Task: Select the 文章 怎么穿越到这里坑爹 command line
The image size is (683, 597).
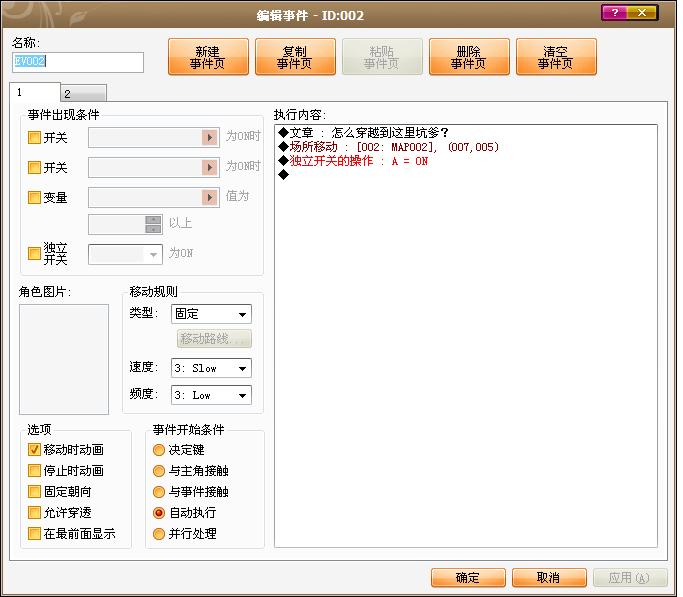Action: tap(363, 132)
